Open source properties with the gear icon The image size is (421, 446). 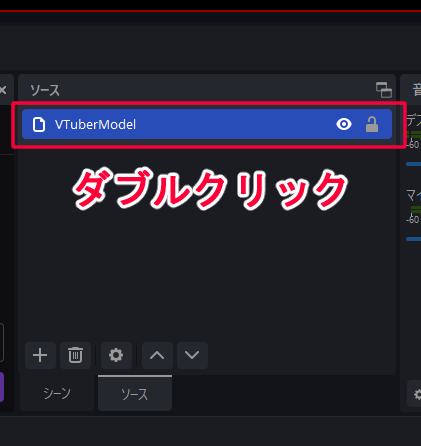116,355
